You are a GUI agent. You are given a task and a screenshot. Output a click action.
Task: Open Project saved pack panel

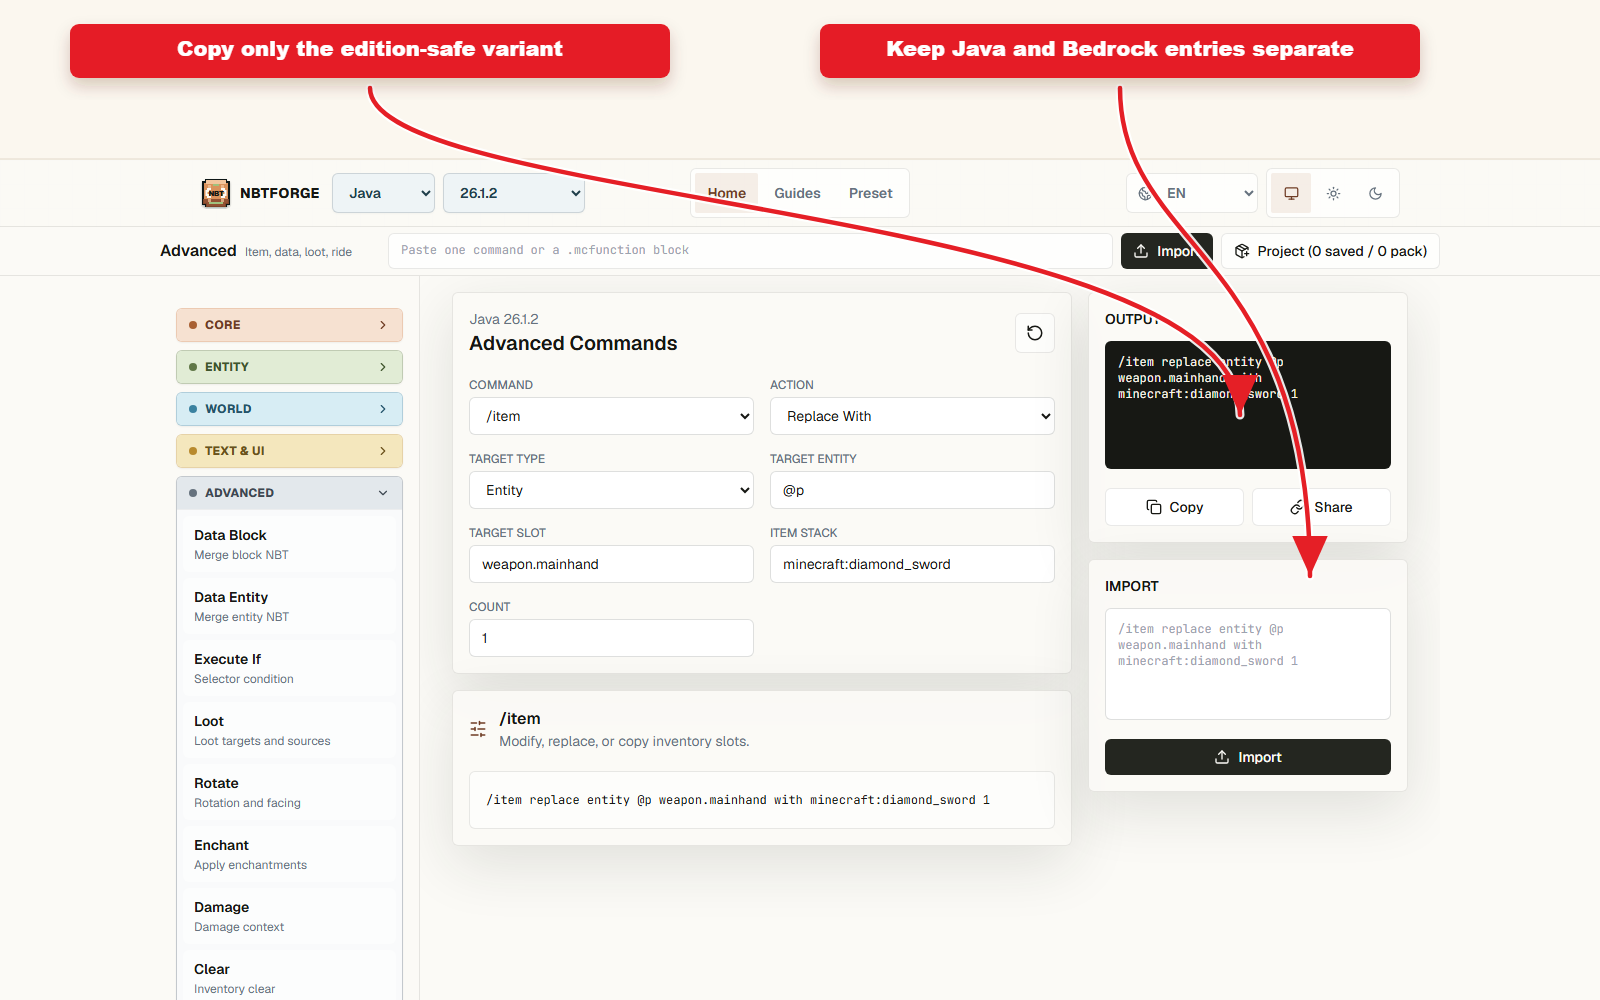[x=1330, y=251]
